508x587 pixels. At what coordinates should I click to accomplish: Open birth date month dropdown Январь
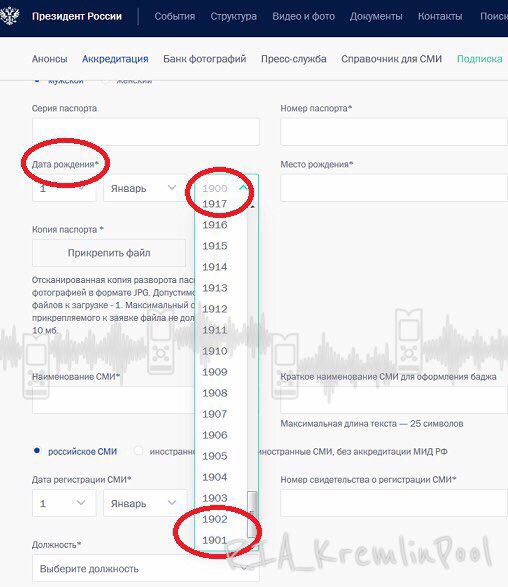pyautogui.click(x=145, y=188)
